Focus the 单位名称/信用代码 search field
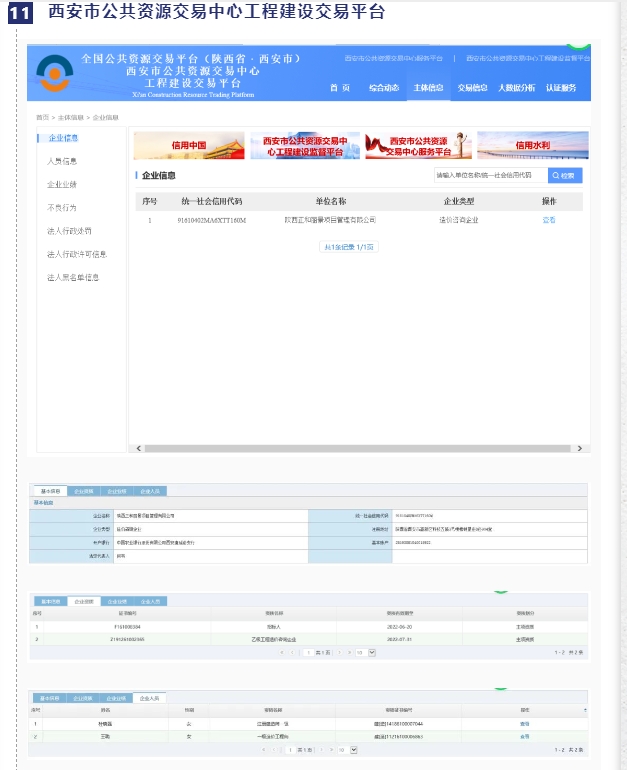 tap(491, 175)
